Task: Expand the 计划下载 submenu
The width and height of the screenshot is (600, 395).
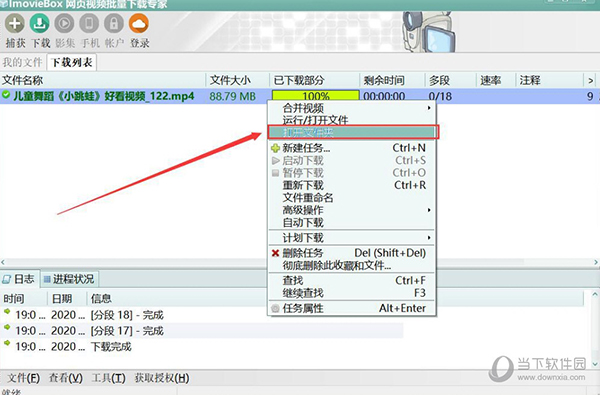Action: (352, 238)
